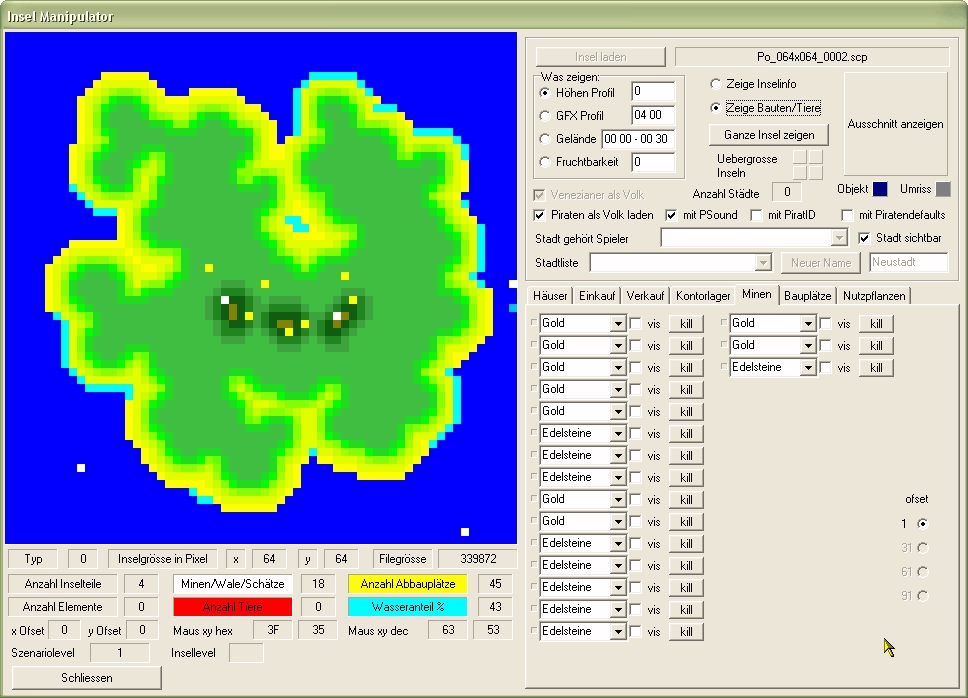Screen dimensions: 968x698
Task: Select the Fruchtbarkeit radio option
Action: point(545,162)
